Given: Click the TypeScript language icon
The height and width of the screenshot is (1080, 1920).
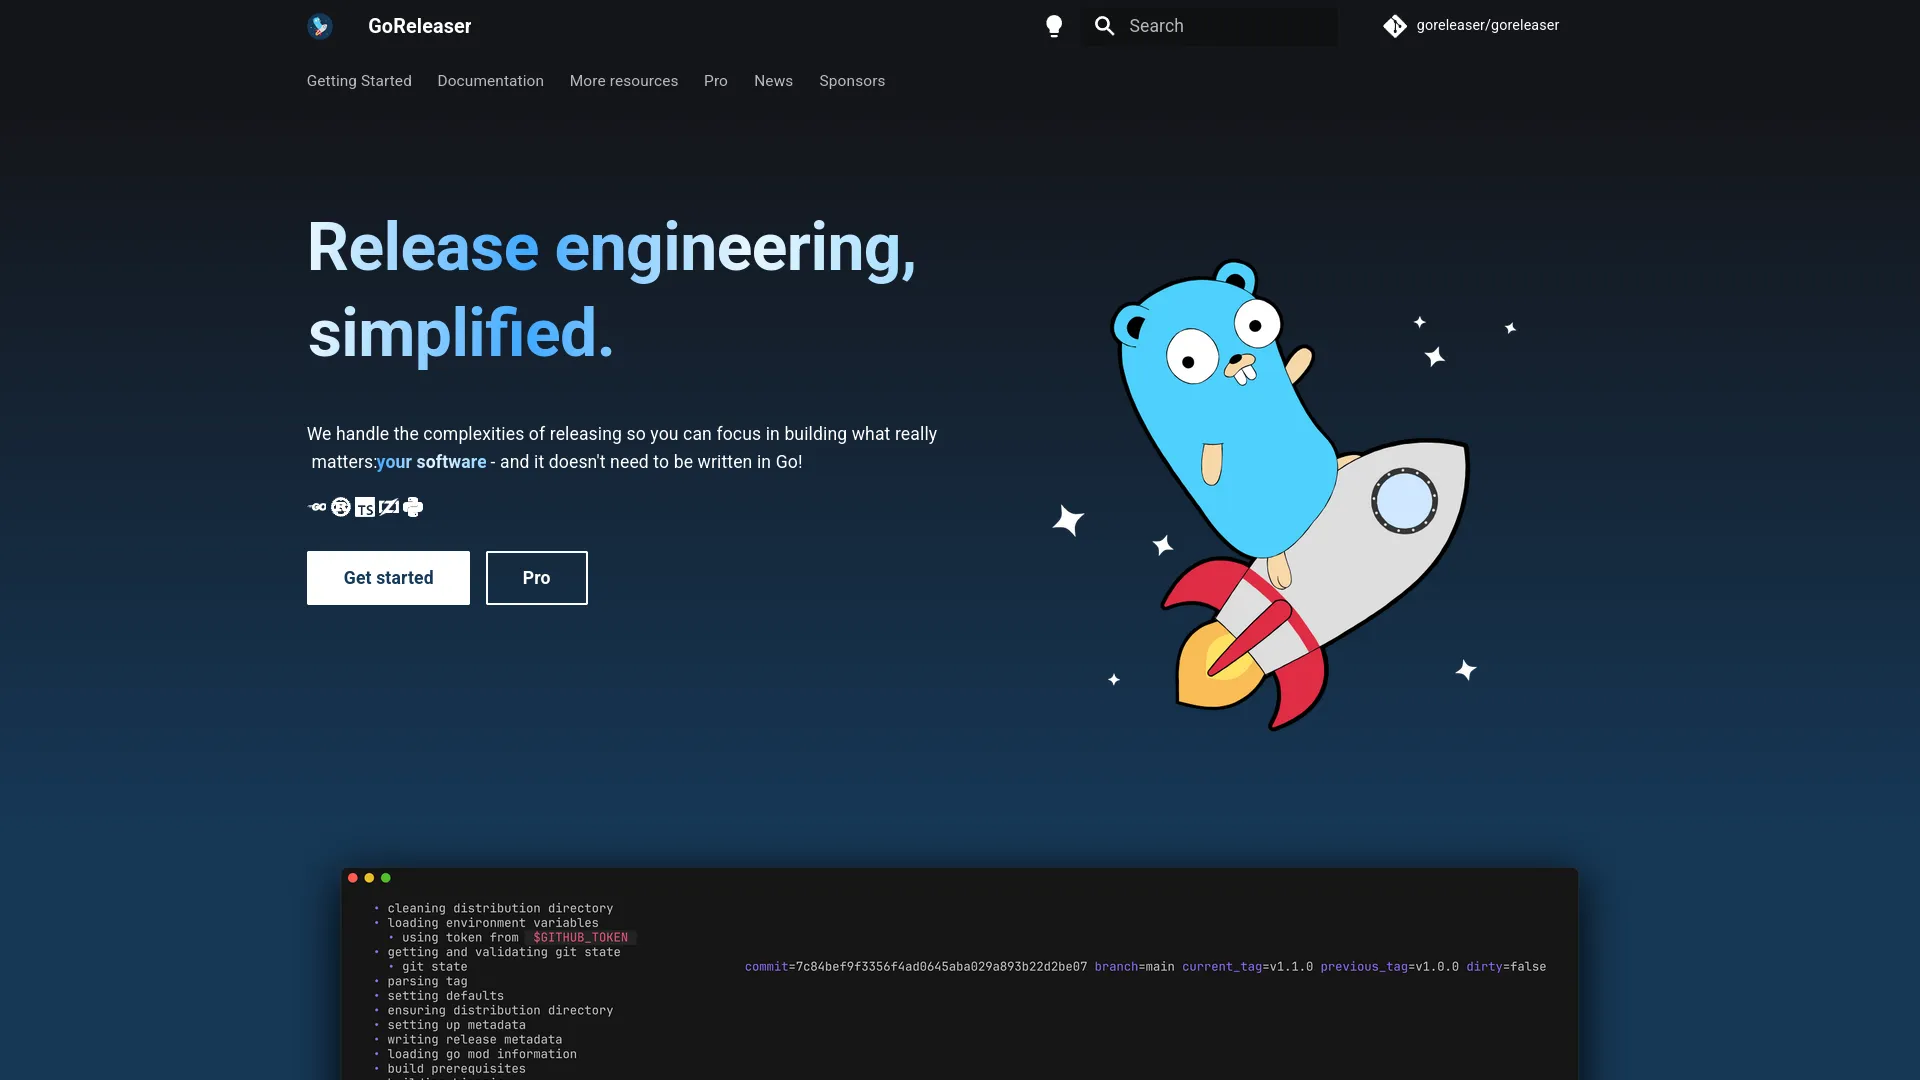Looking at the screenshot, I should tap(365, 507).
